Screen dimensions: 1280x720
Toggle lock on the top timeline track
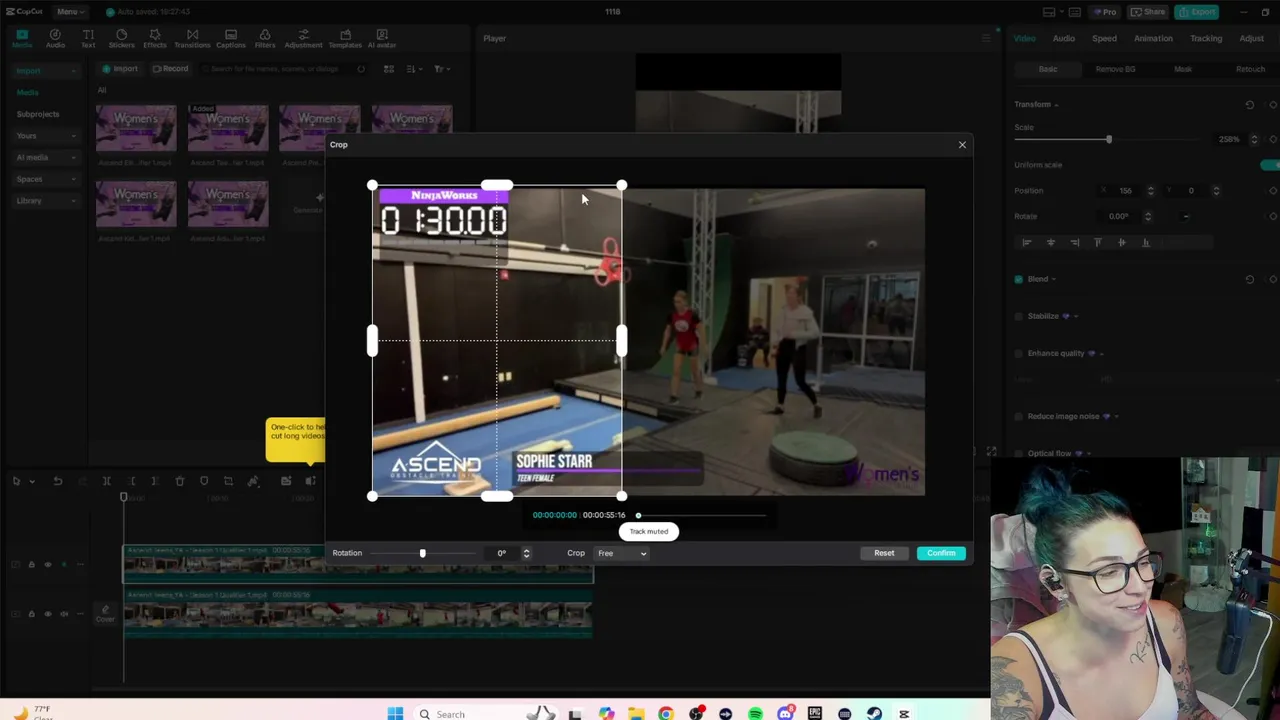(31, 564)
